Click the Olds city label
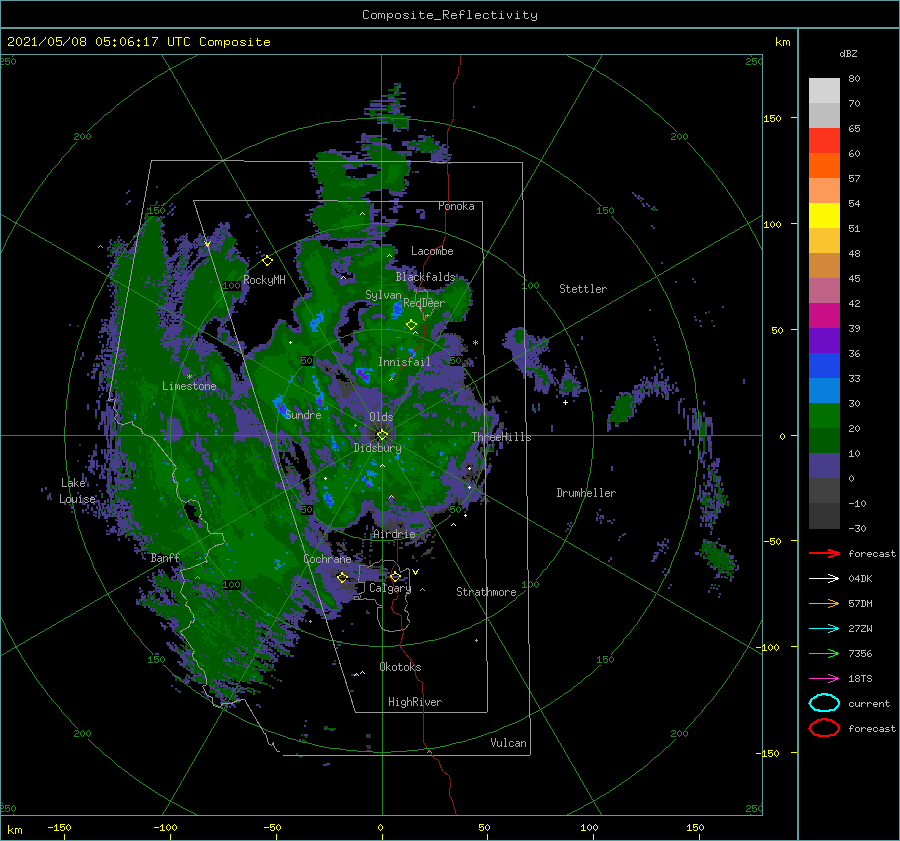The image size is (900, 841). point(381,417)
